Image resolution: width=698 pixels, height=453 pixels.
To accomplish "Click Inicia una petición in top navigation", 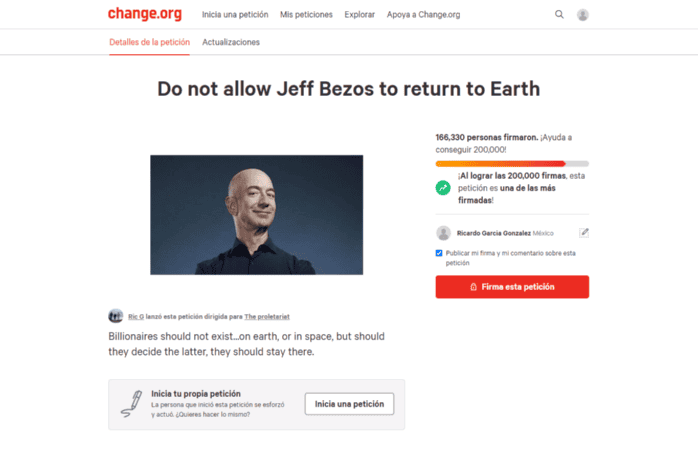I will 235,15.
